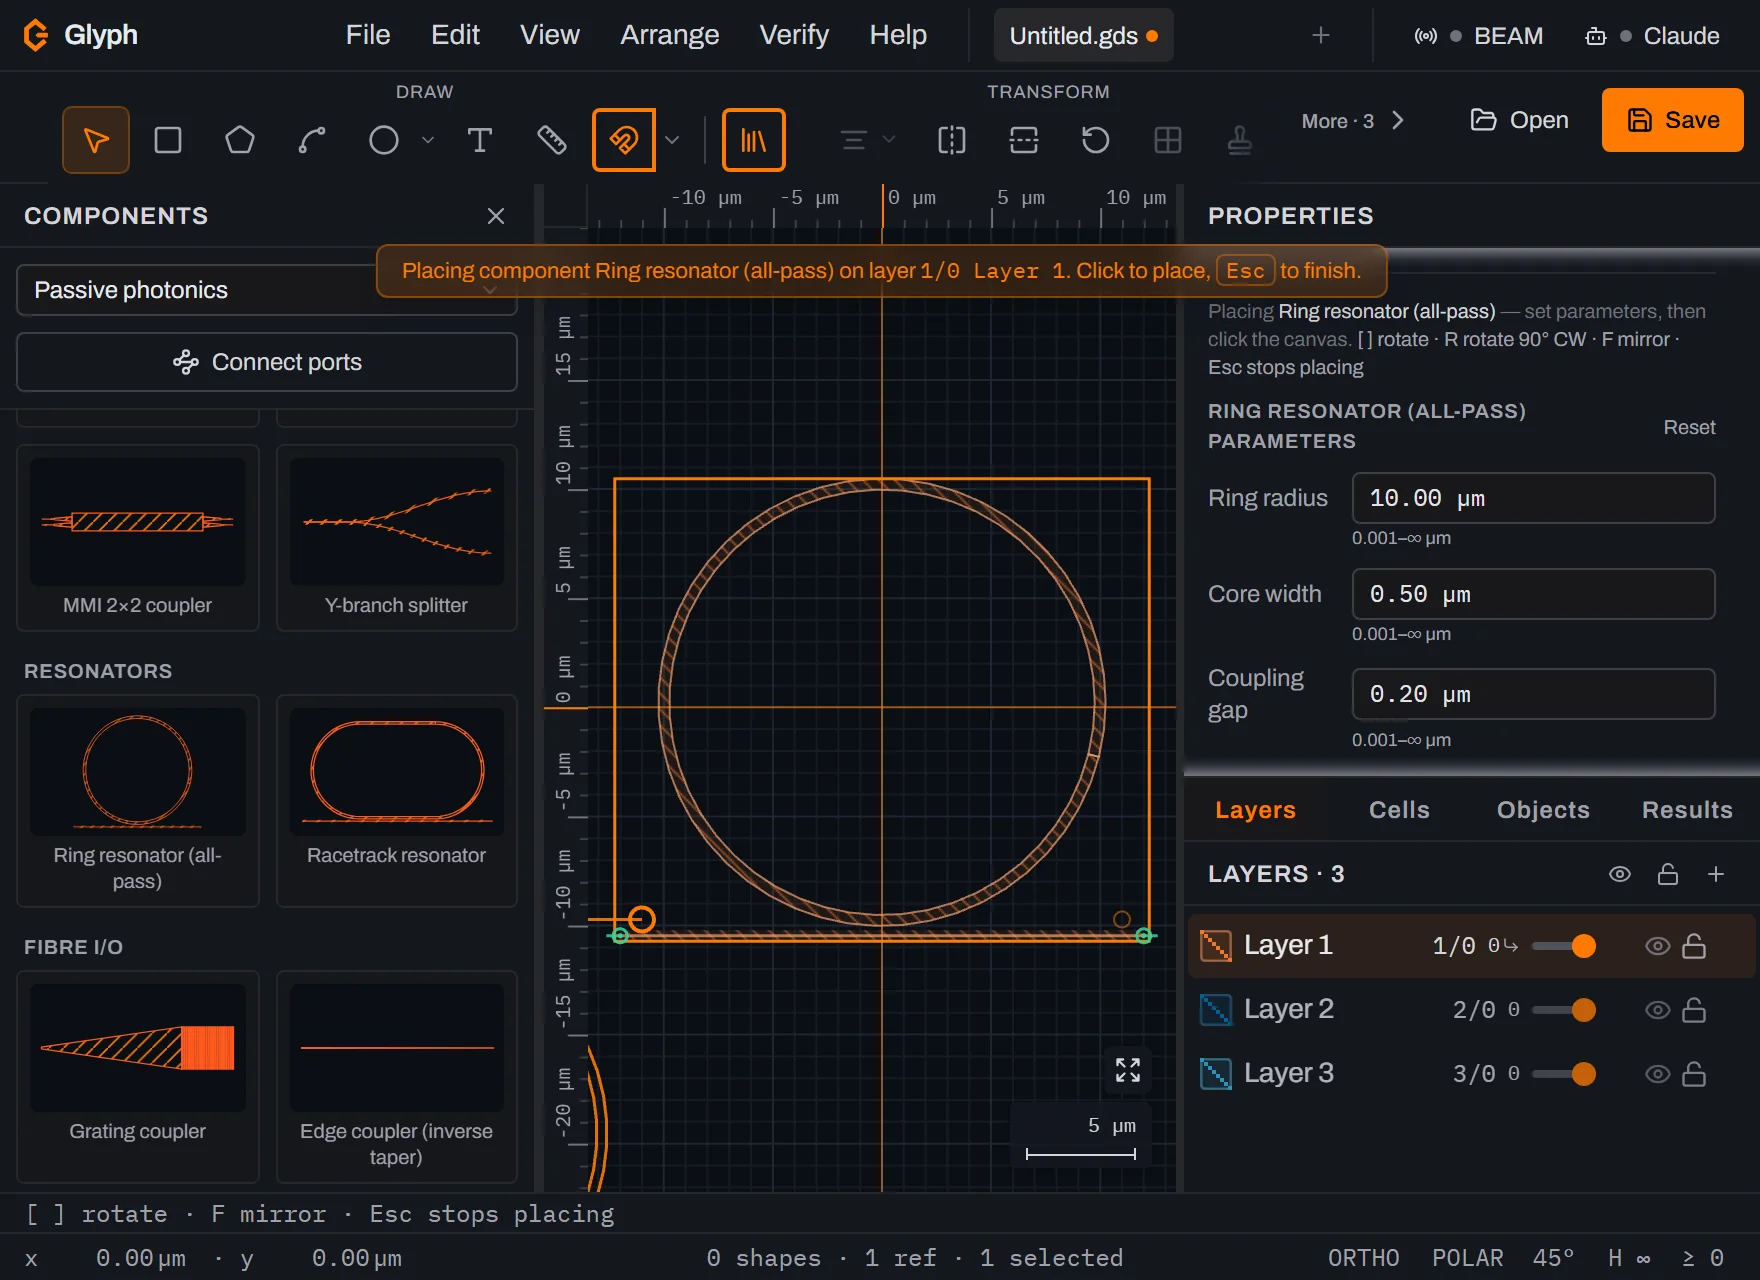The image size is (1760, 1280).
Task: Click the Ring radius input field
Action: tap(1533, 498)
